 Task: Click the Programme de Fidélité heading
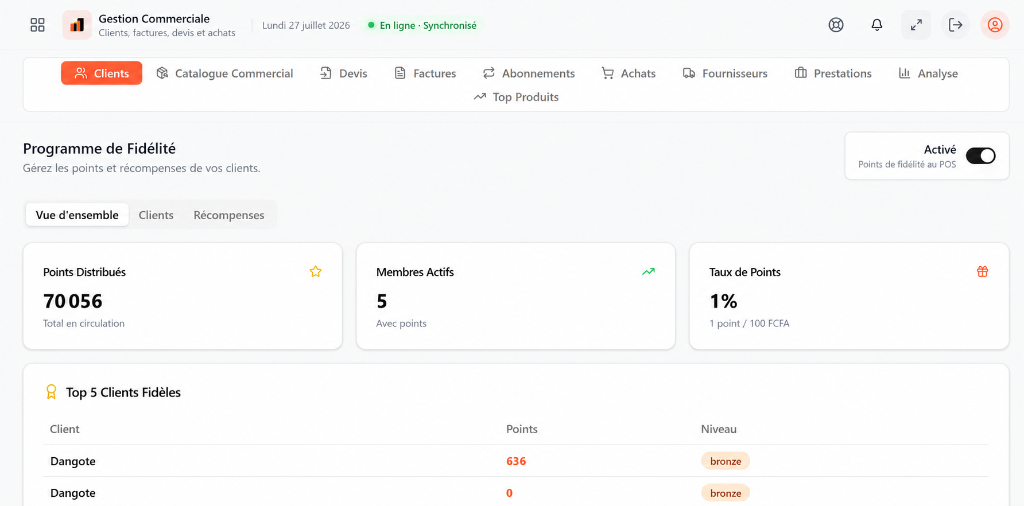99,149
